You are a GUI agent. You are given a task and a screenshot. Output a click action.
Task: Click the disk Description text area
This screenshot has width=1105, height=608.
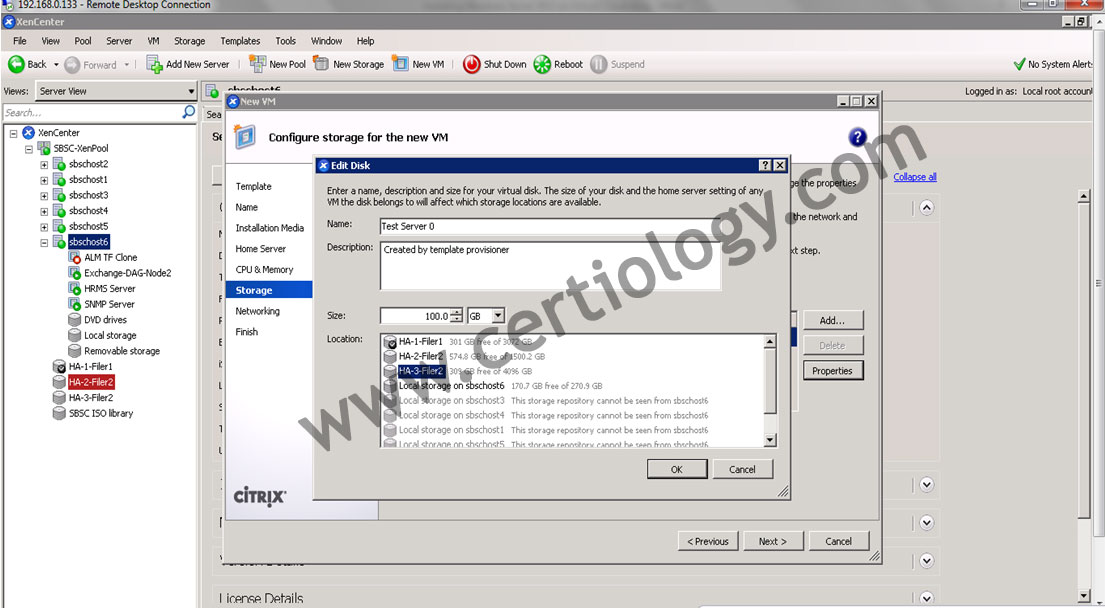[550, 266]
